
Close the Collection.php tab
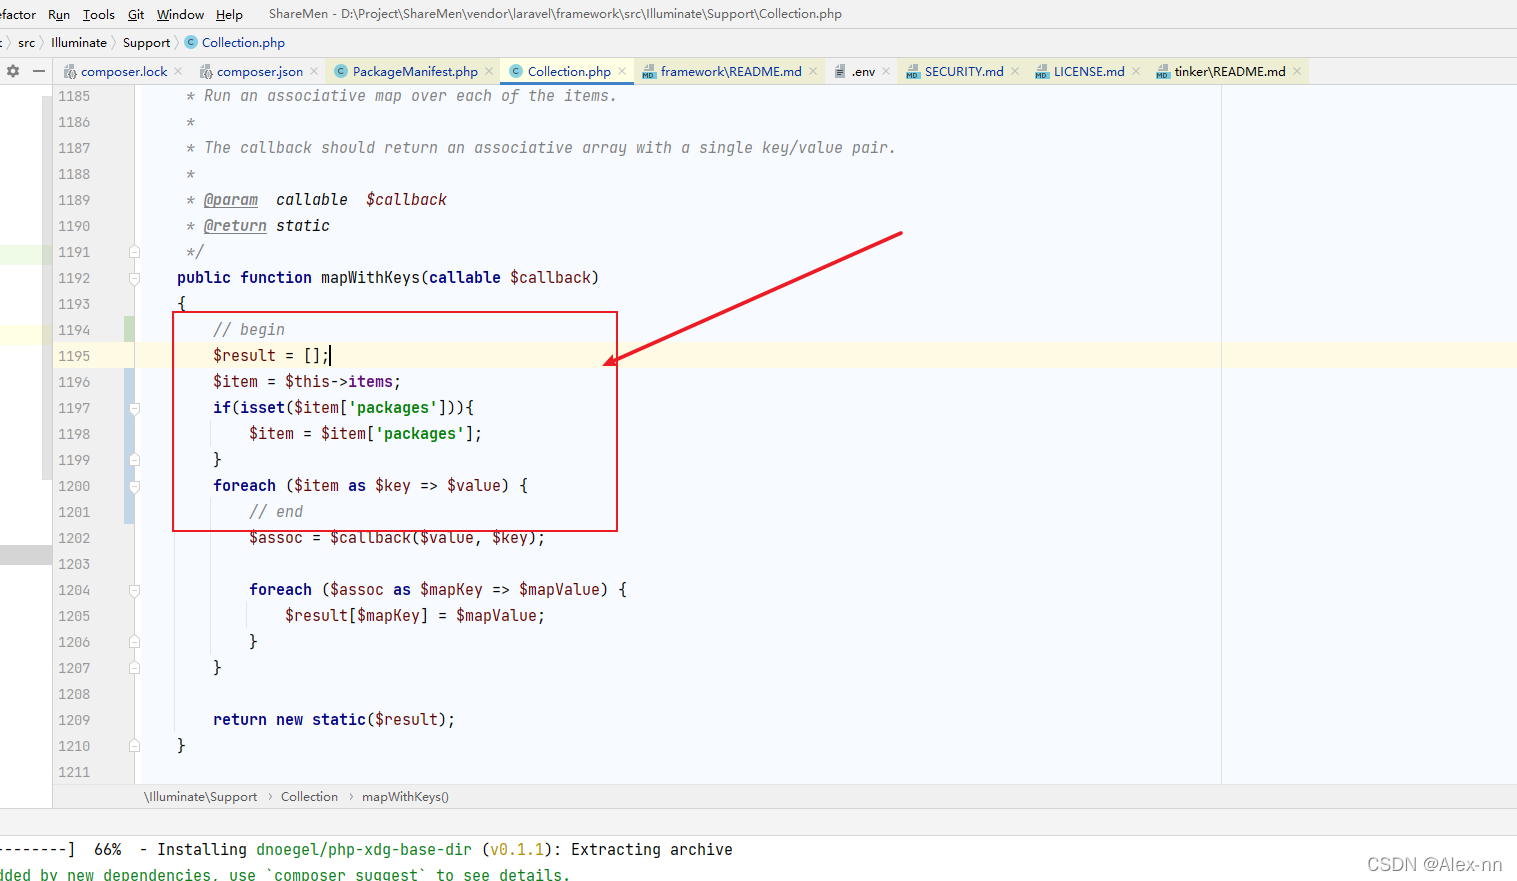(x=622, y=71)
